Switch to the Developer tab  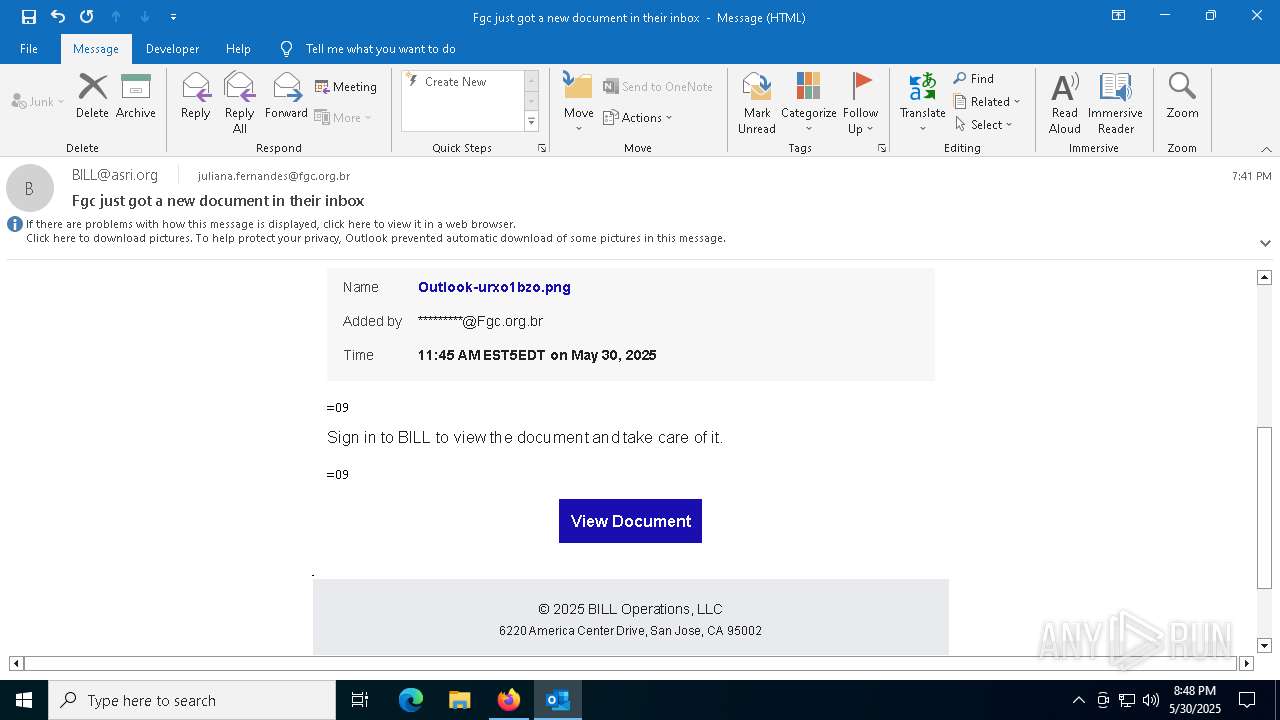pyautogui.click(x=172, y=49)
